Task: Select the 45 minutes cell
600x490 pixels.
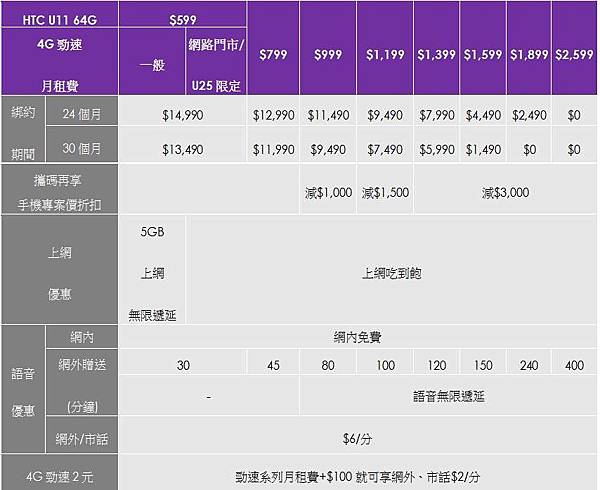Action: 273,362
